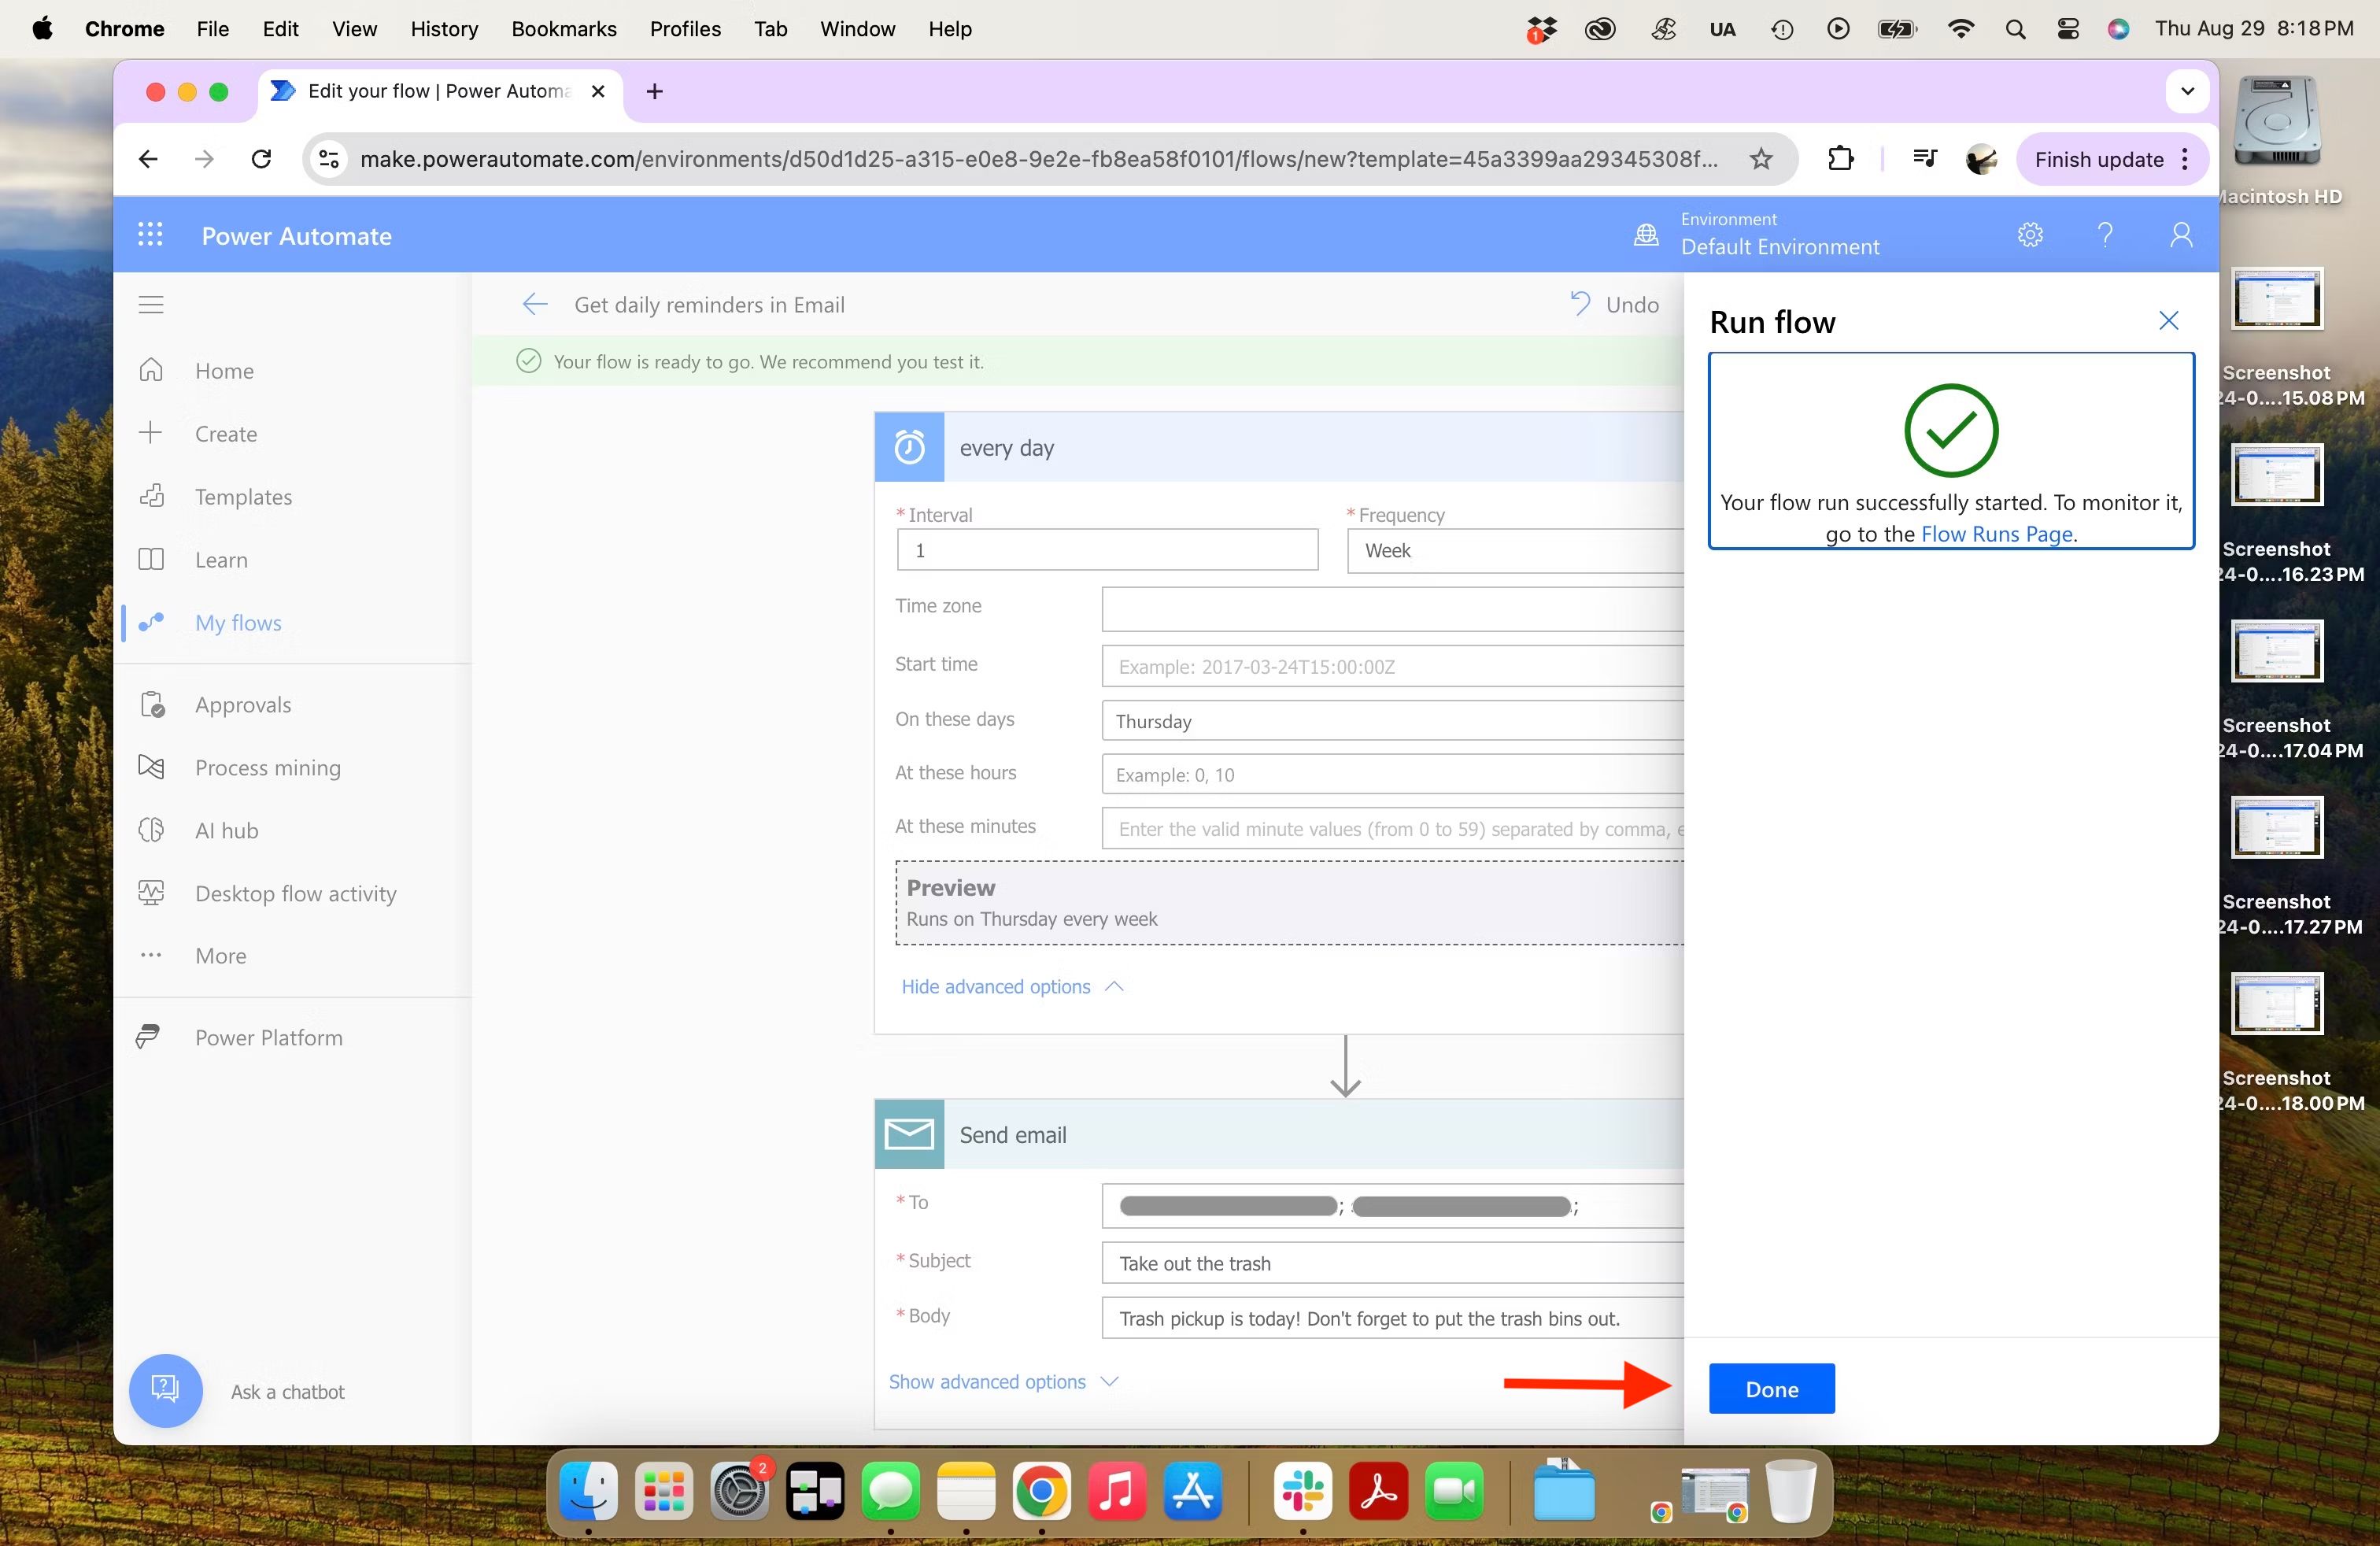Open the At these hours dropdown

point(1393,775)
